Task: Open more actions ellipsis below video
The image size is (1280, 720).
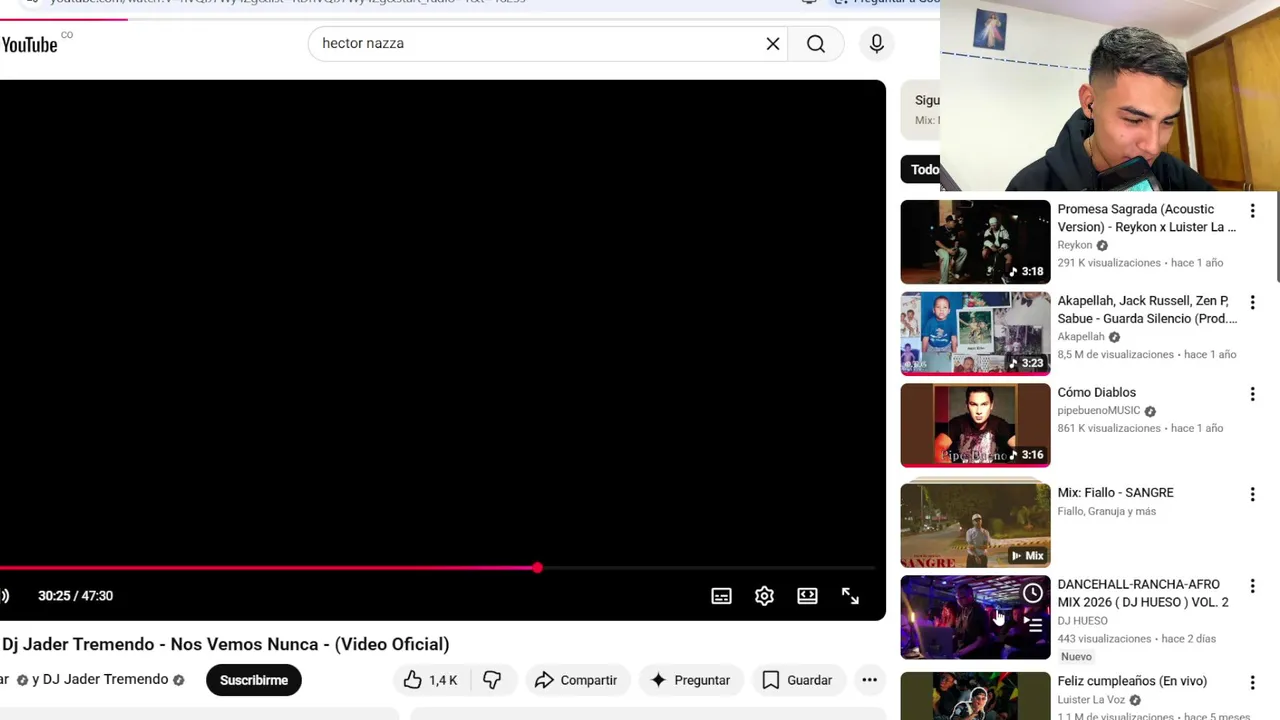Action: click(870, 680)
